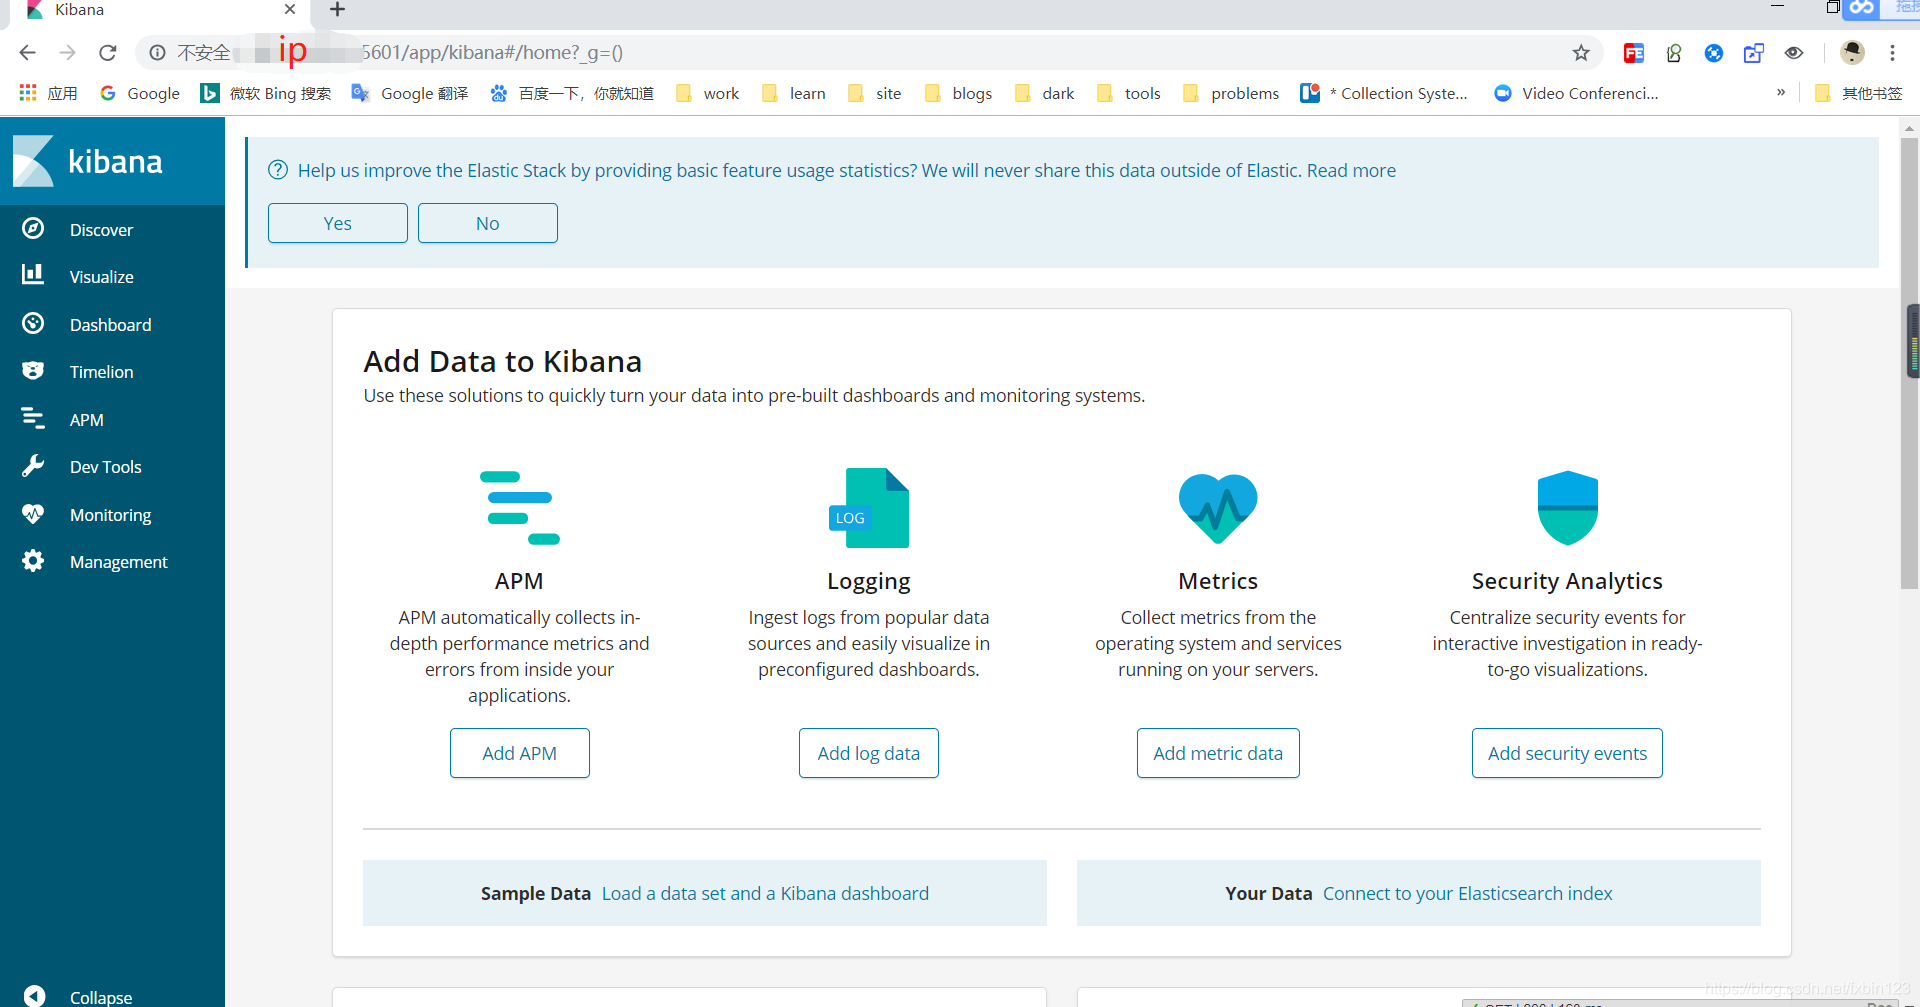Click the scrollbar up arrow
The height and width of the screenshot is (1007, 1920).
click(x=1909, y=128)
